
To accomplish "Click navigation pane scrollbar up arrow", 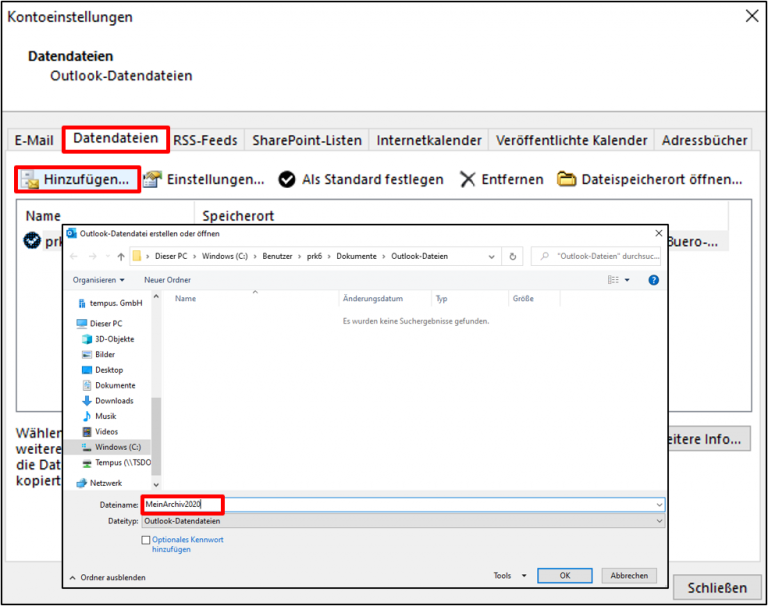I will tap(156, 296).
